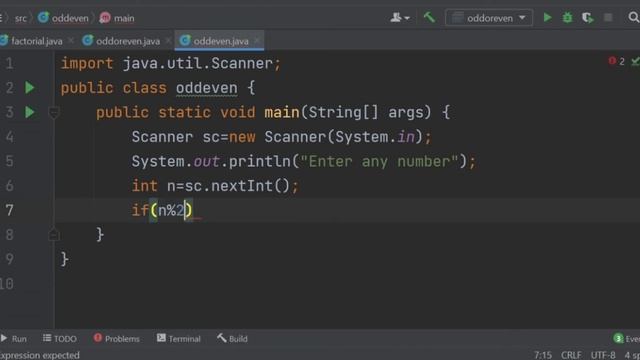The image size is (640, 360).
Task: Click the 'println' call on line 5
Action: (260, 161)
